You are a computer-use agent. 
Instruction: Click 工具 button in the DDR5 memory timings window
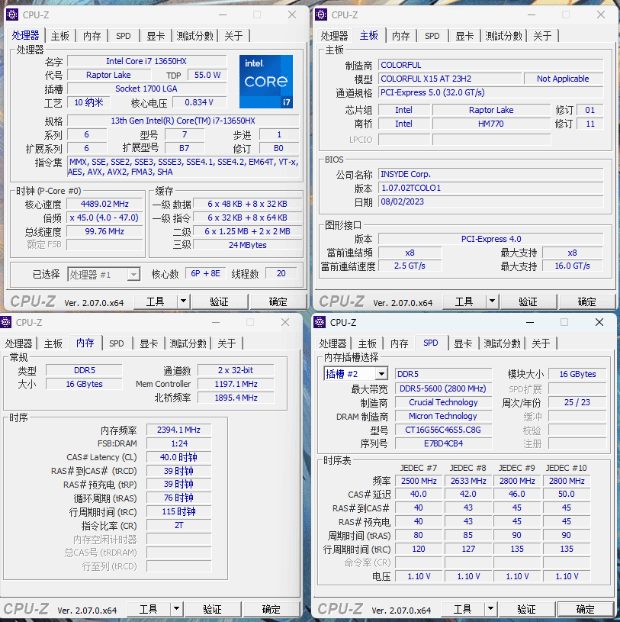148,609
